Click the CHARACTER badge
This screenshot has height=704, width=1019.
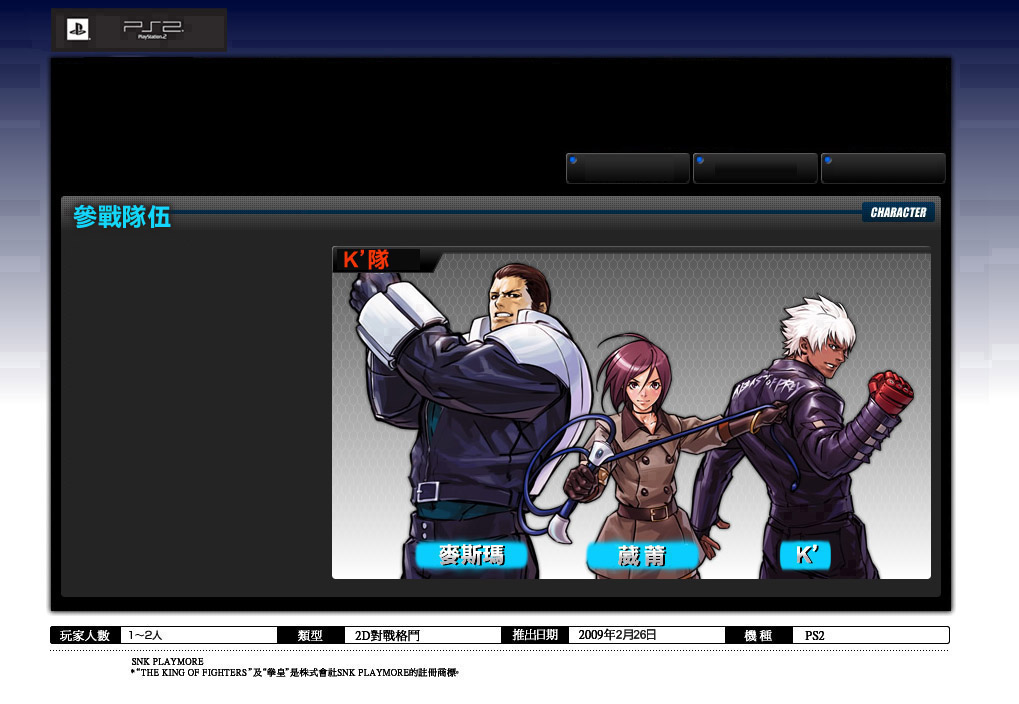[897, 212]
